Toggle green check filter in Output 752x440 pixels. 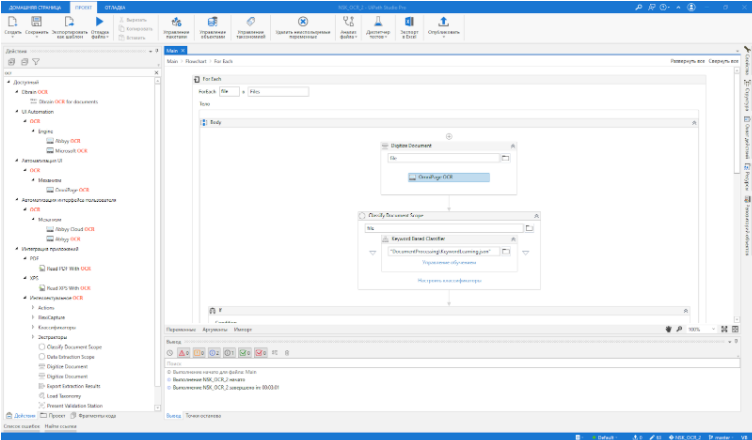click(245, 353)
